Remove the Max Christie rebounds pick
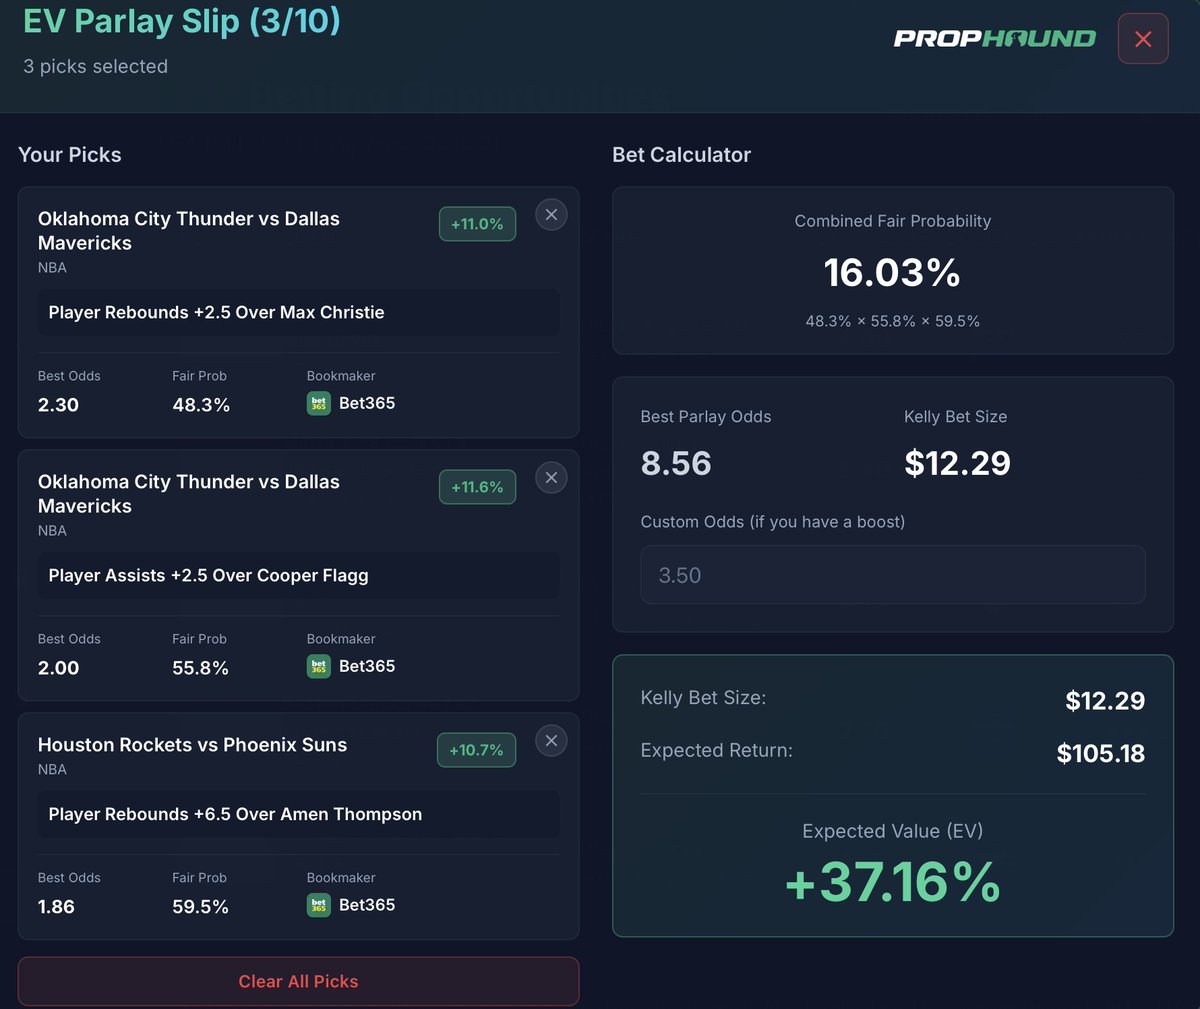 point(551,214)
